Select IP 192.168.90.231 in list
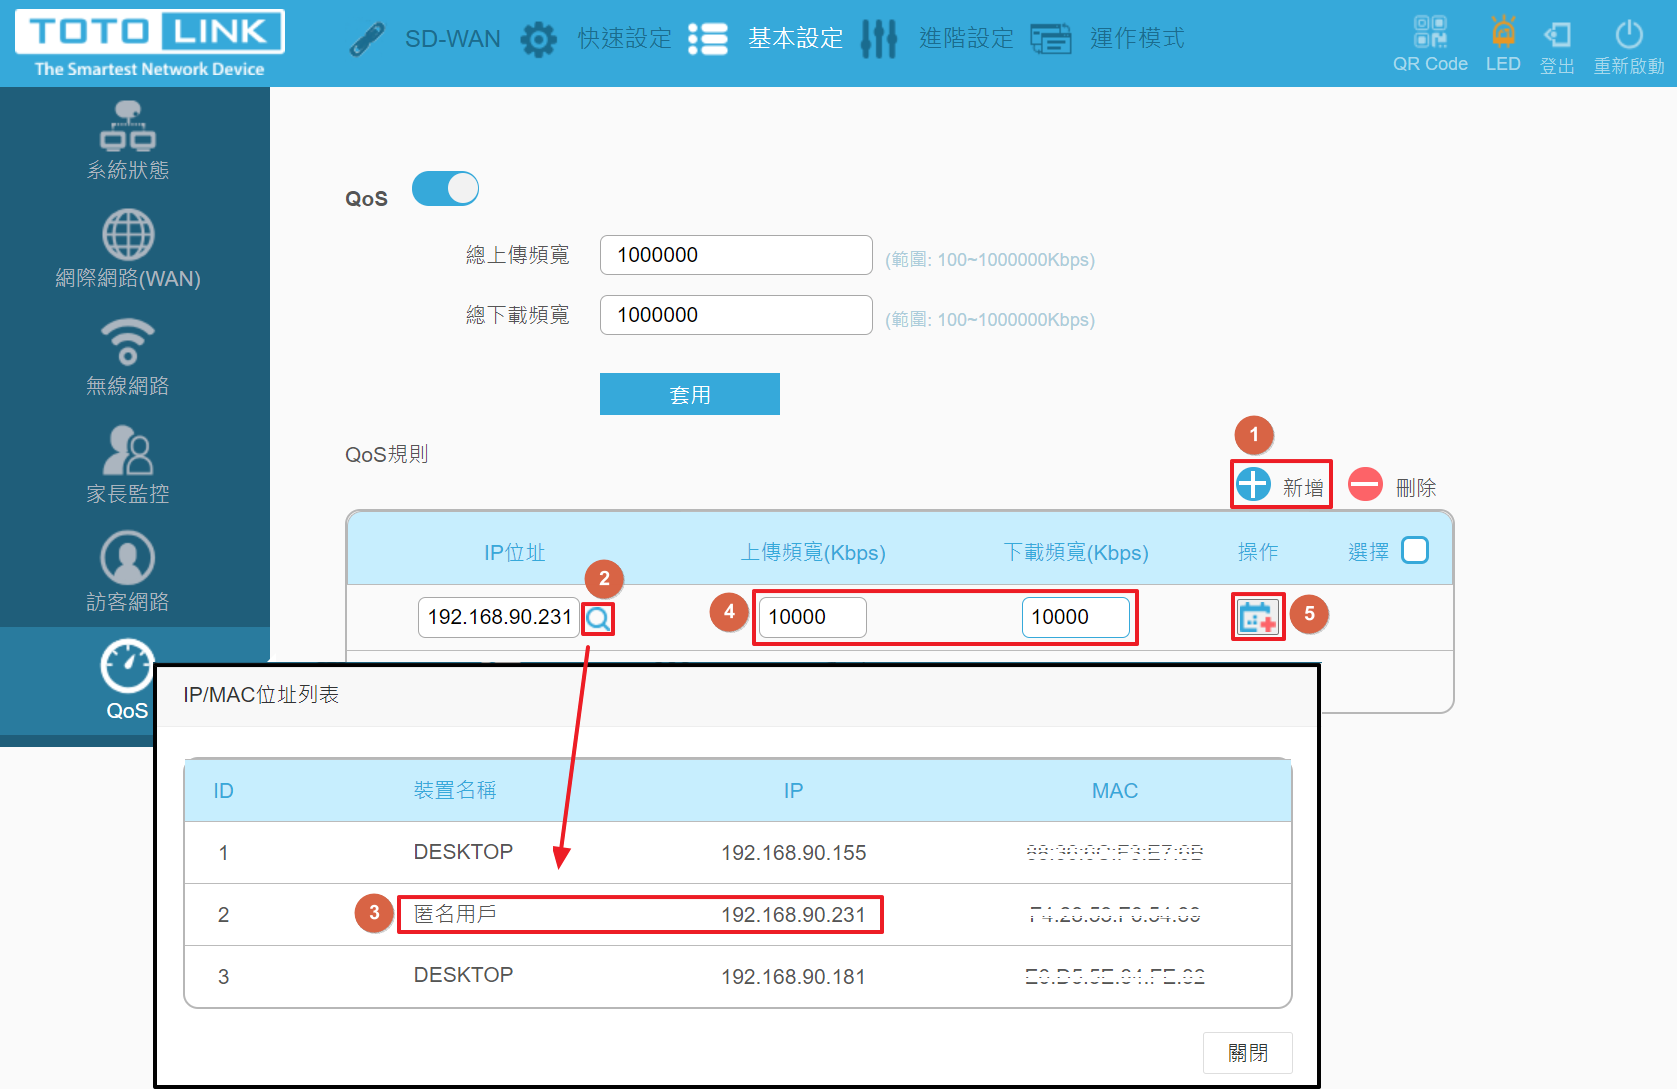This screenshot has width=1677, height=1089. pyautogui.click(x=793, y=915)
